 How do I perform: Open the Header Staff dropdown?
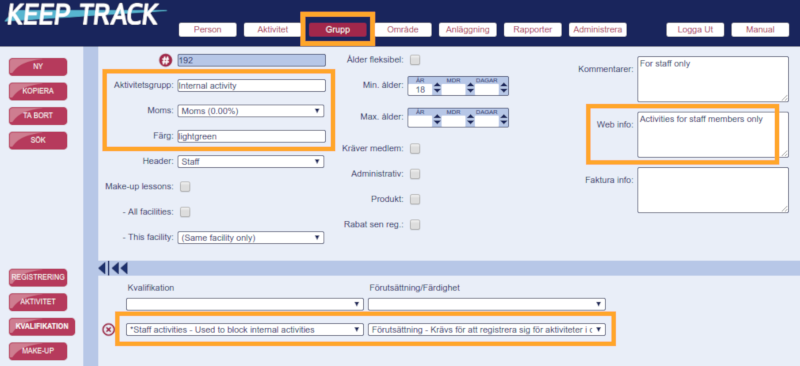(x=251, y=162)
